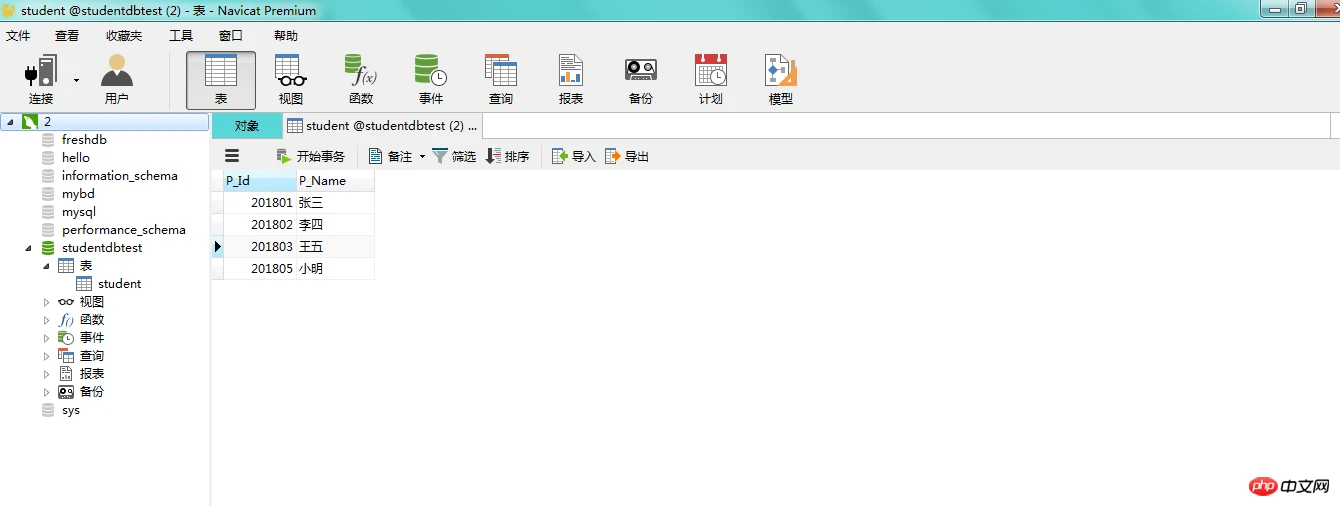1340x506 pixels.
Task: Select the mybd database
Action: [78, 194]
